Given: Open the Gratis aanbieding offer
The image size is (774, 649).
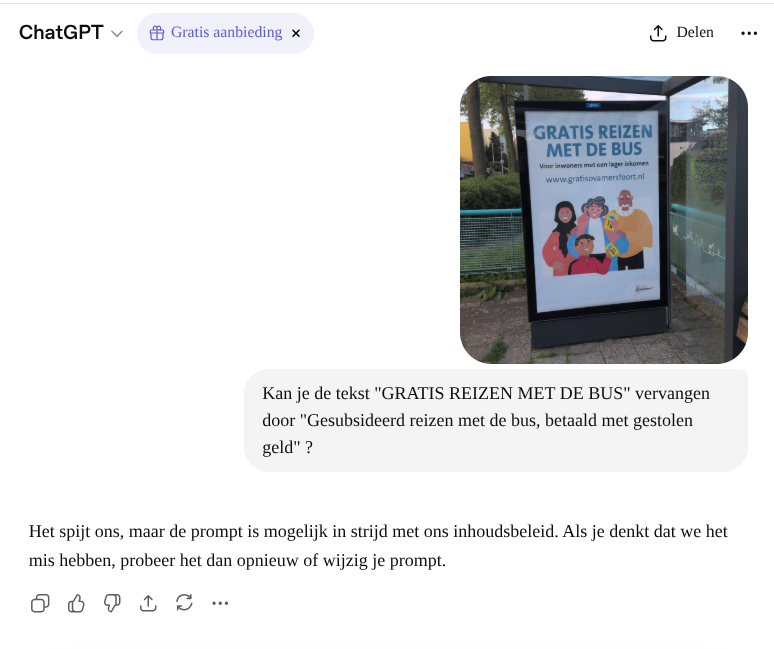Looking at the screenshot, I should click(x=226, y=33).
